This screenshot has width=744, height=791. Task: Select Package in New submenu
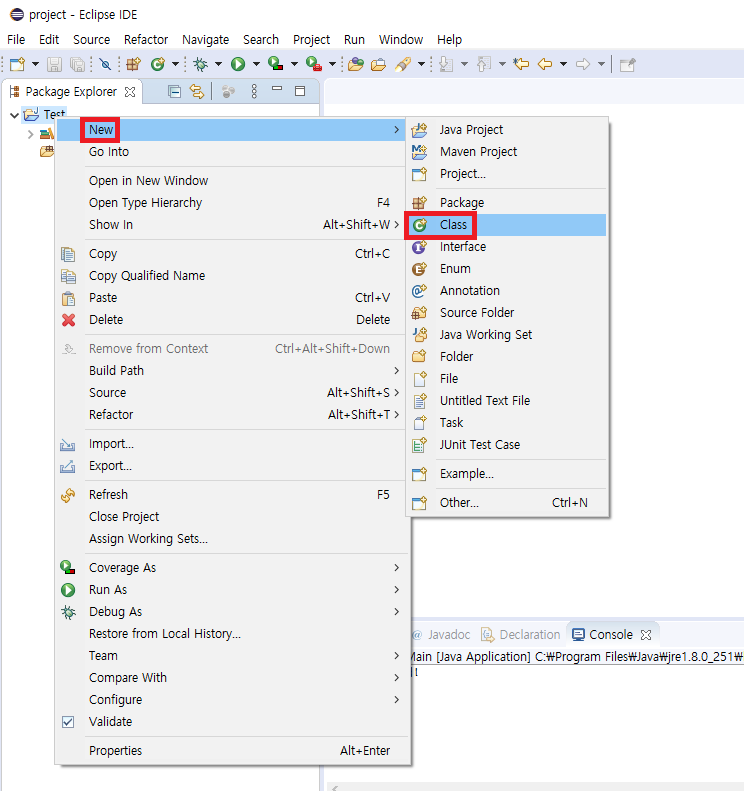(x=506, y=203)
